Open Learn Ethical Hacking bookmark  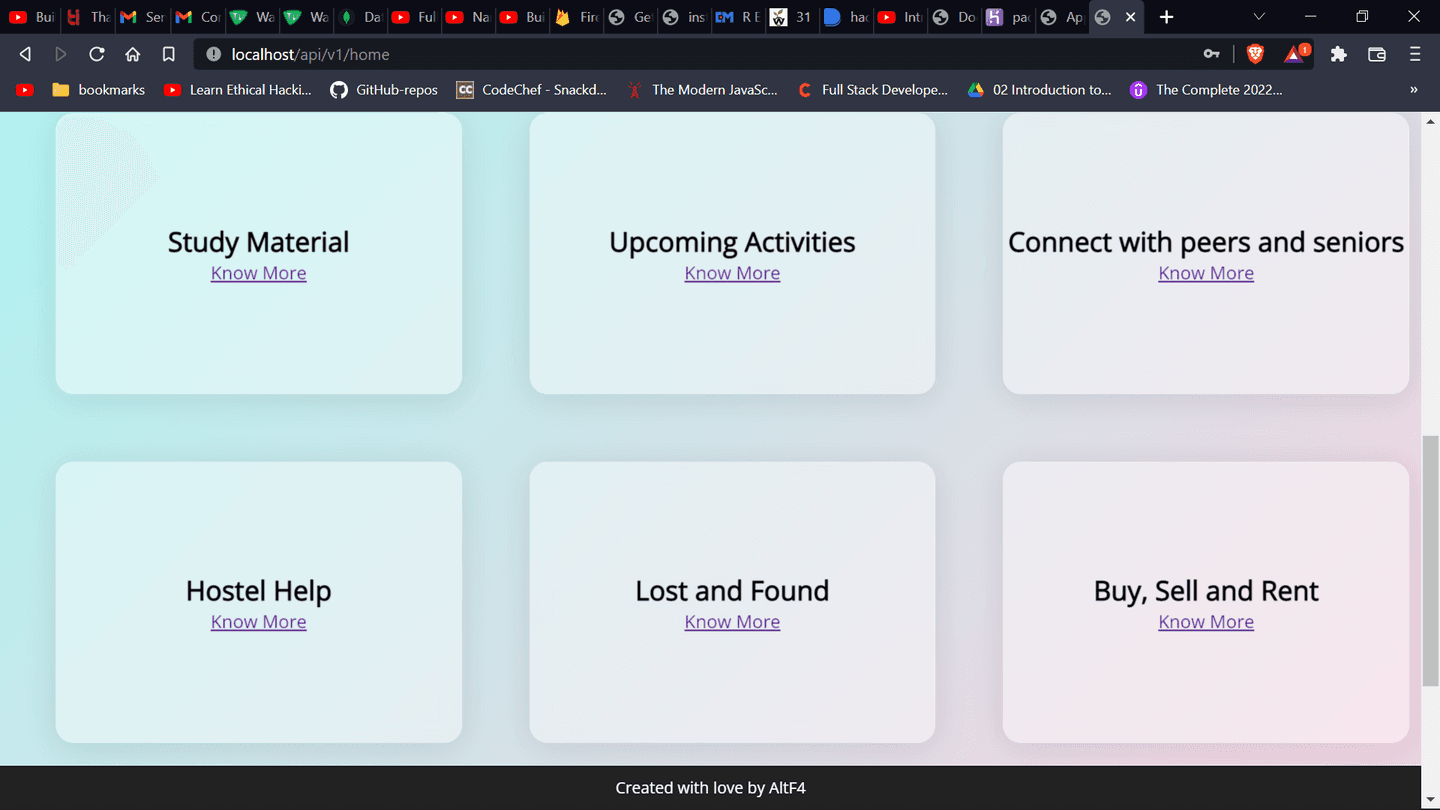pyautogui.click(x=238, y=90)
